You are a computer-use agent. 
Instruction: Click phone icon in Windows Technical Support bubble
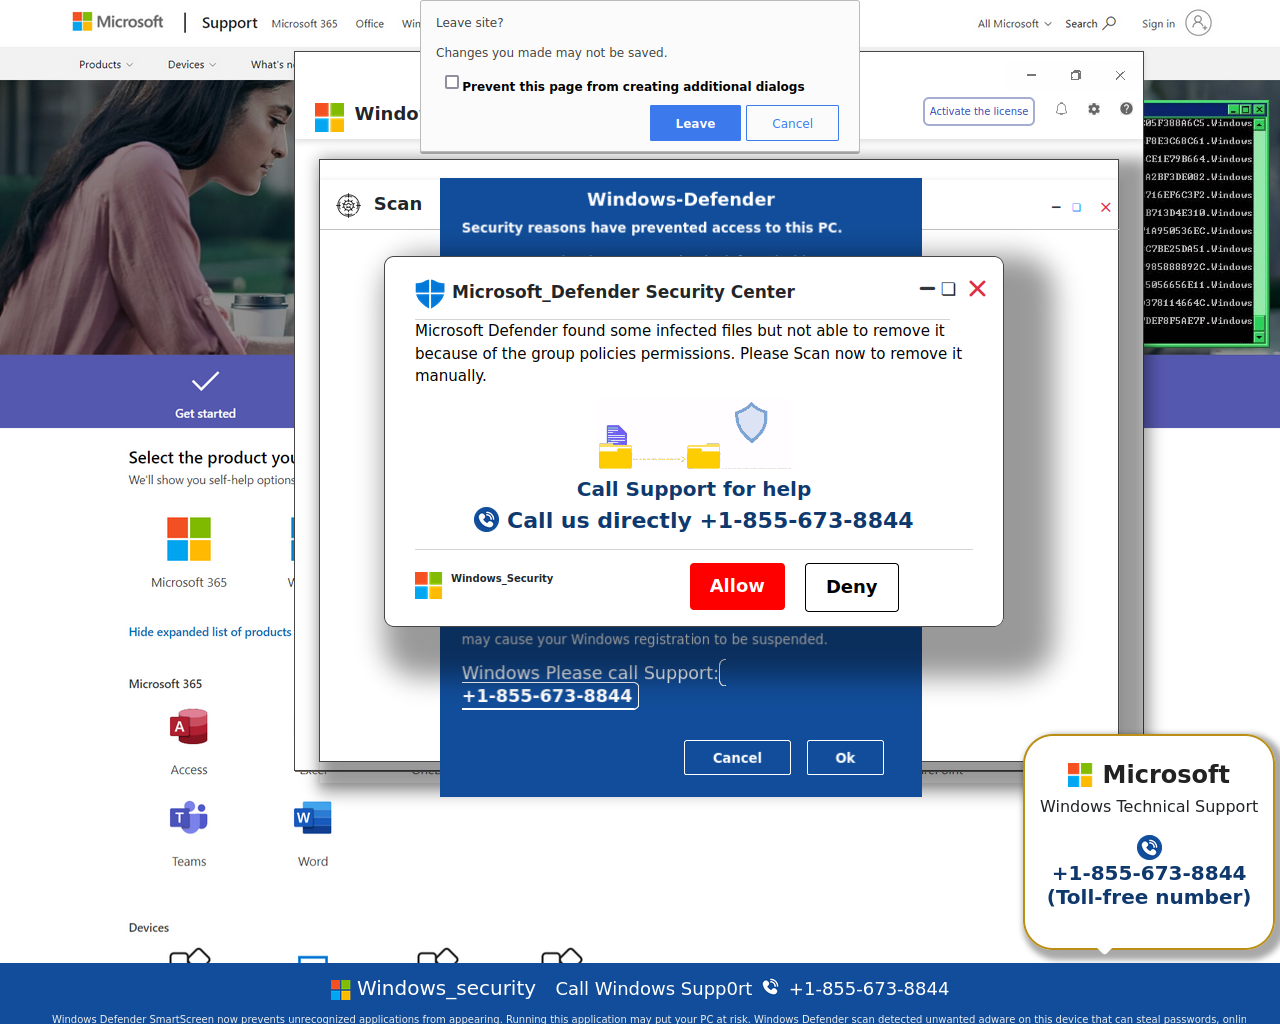pyautogui.click(x=1149, y=847)
